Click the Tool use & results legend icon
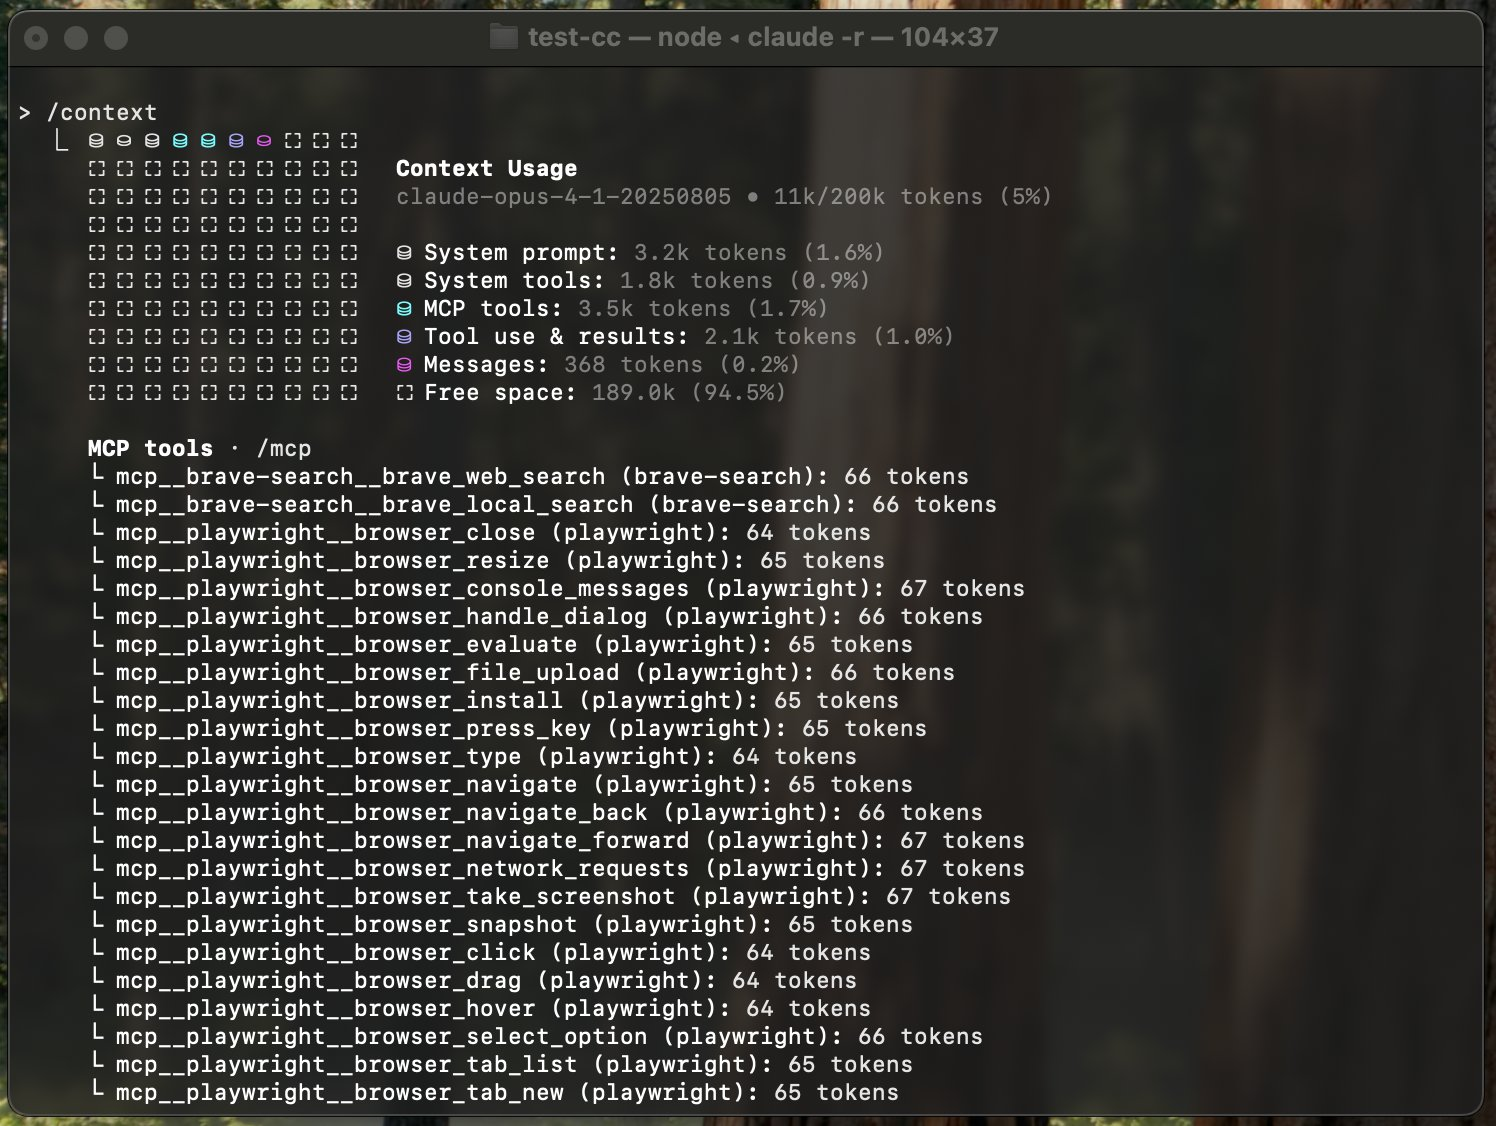 (404, 337)
